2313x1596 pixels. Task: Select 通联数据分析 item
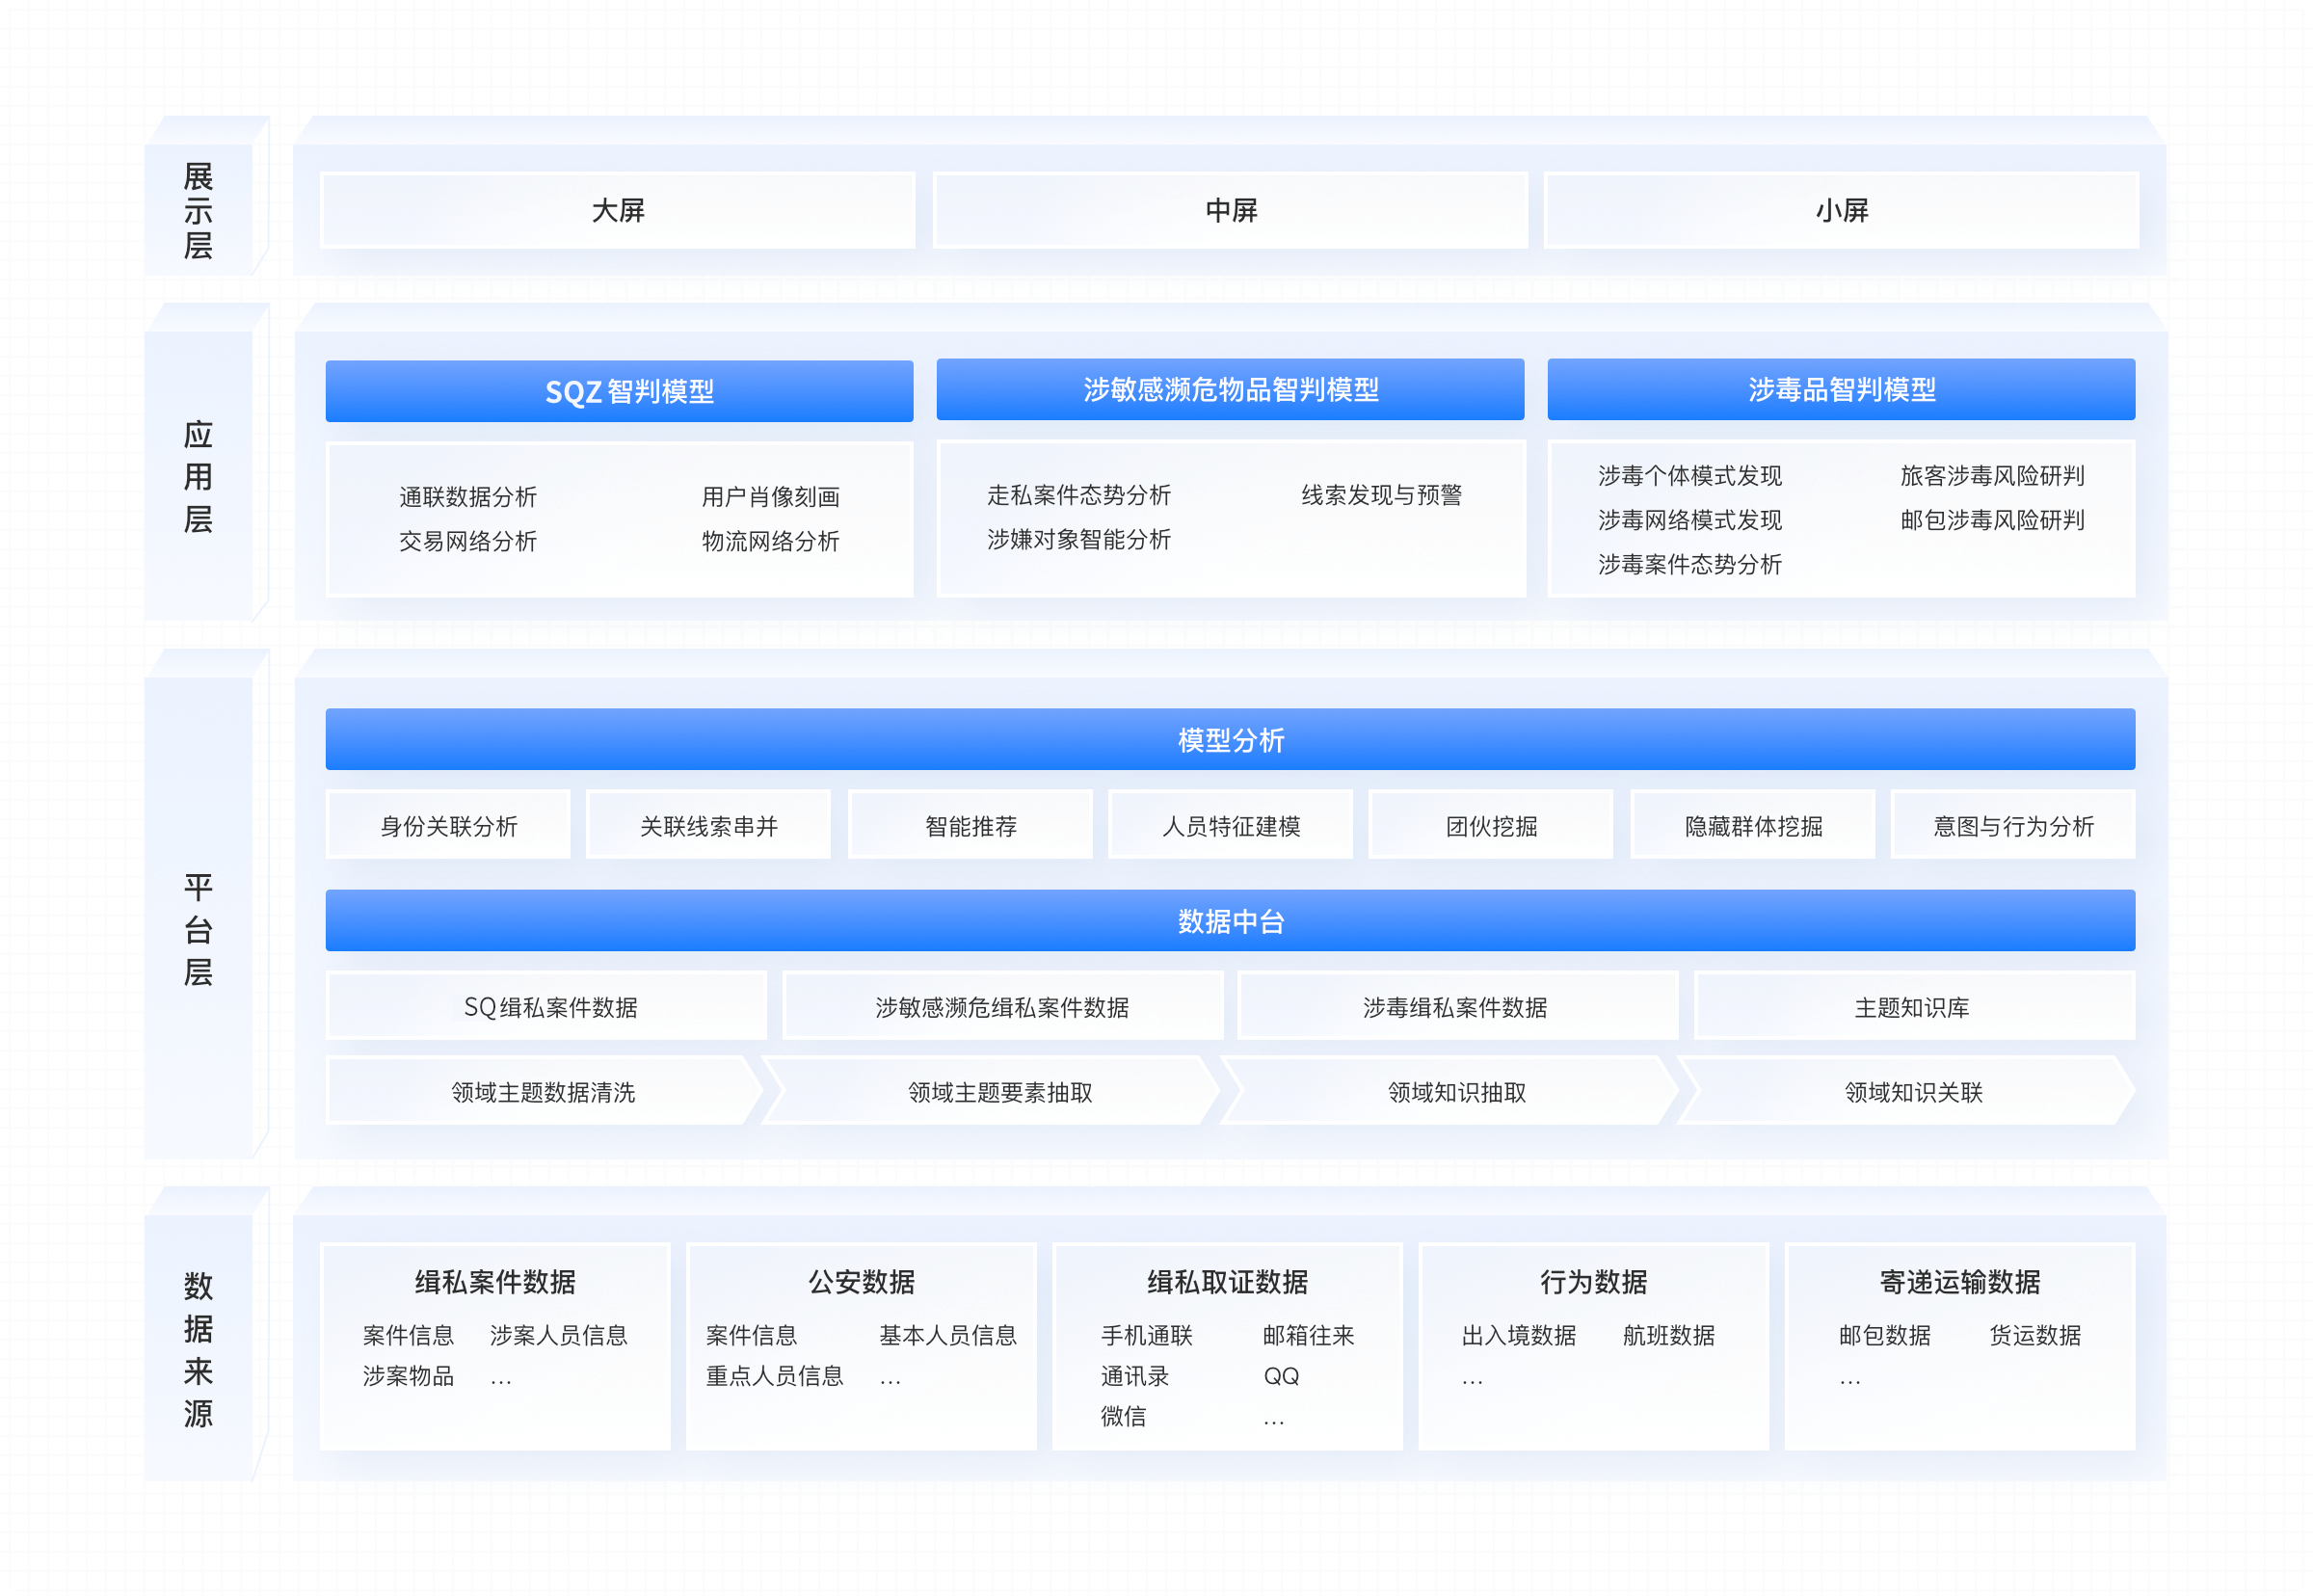pos(468,497)
